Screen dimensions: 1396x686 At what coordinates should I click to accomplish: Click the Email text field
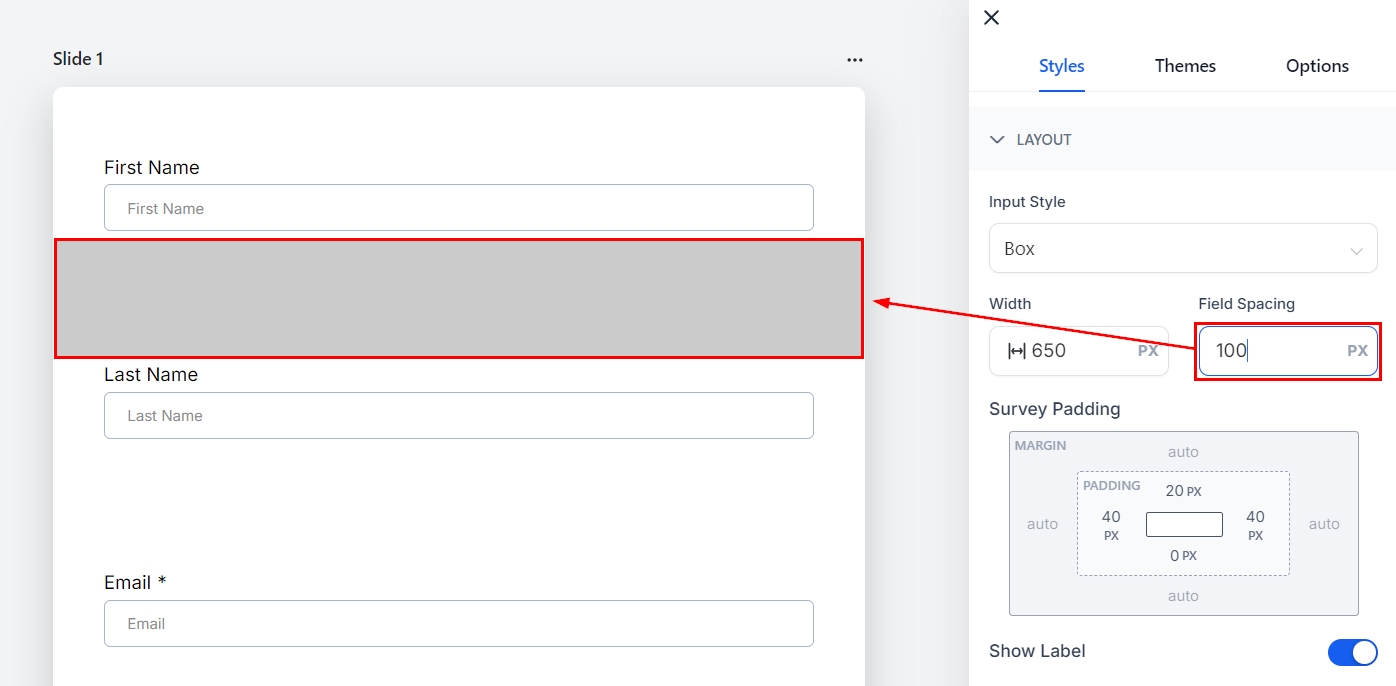coord(458,624)
